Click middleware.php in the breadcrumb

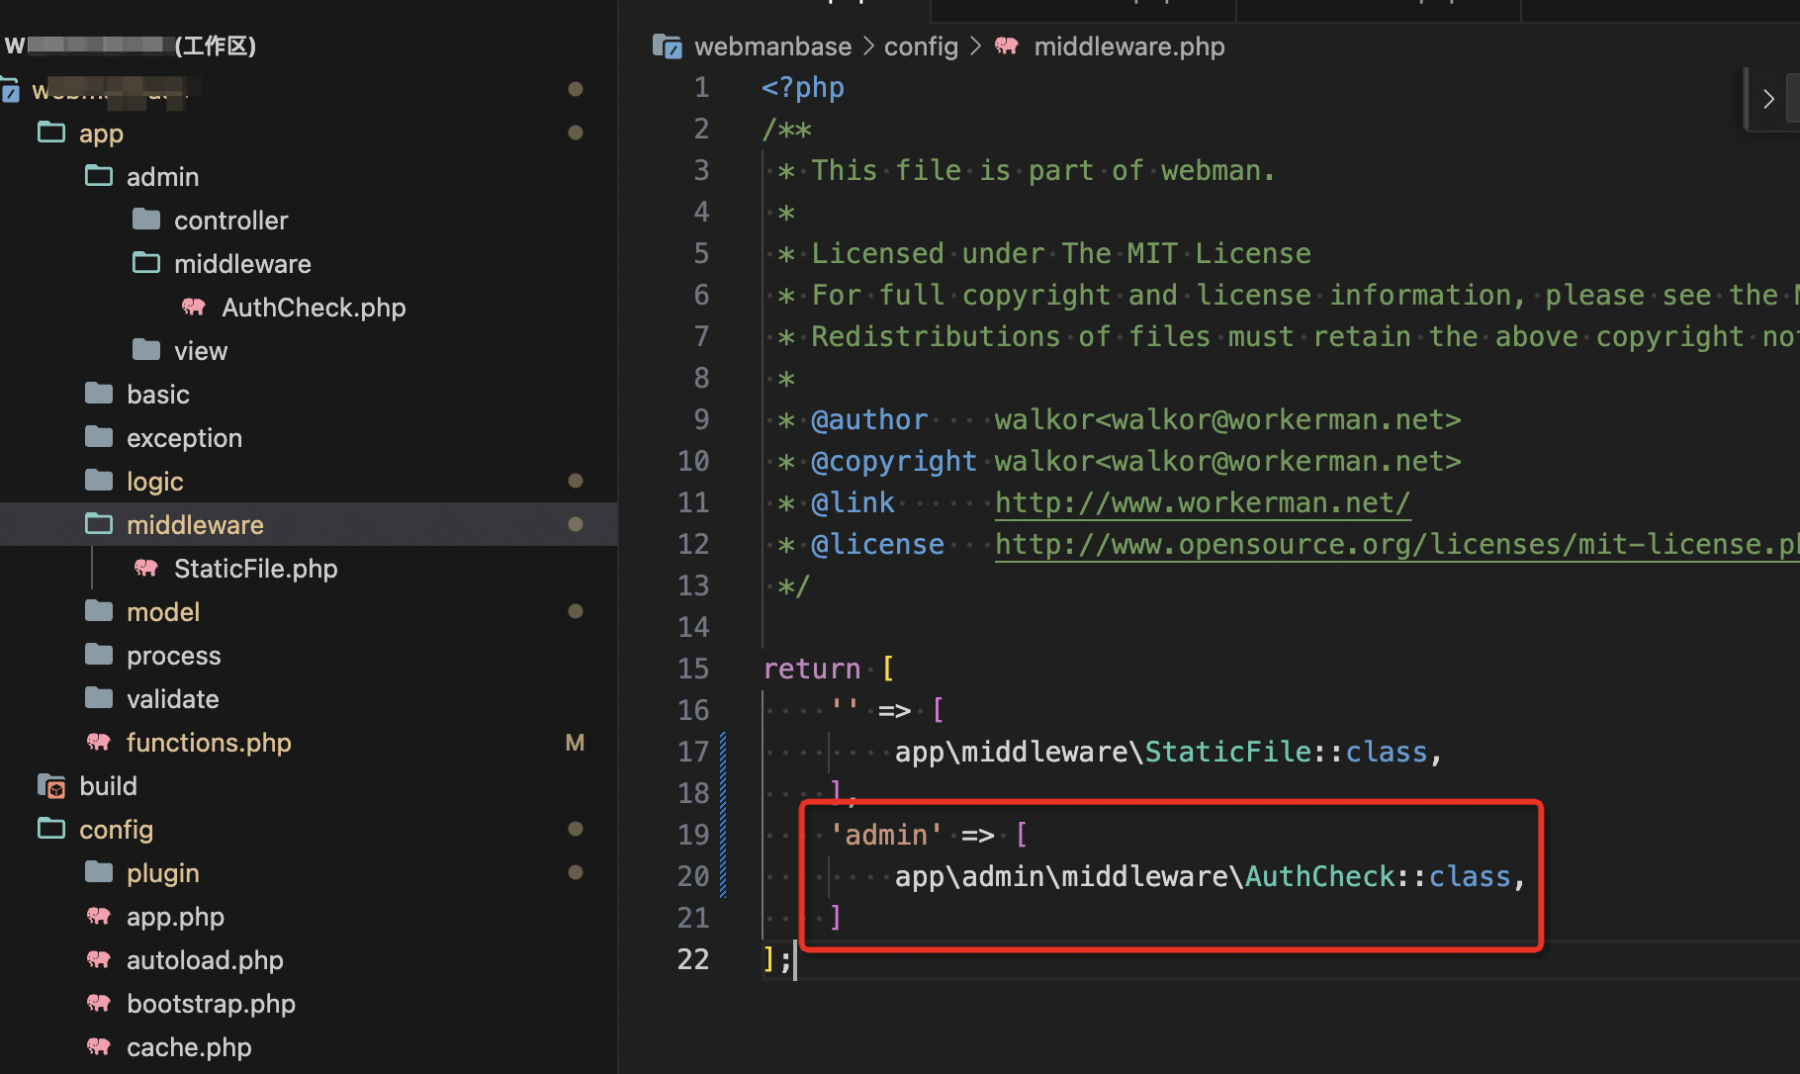coord(1129,46)
